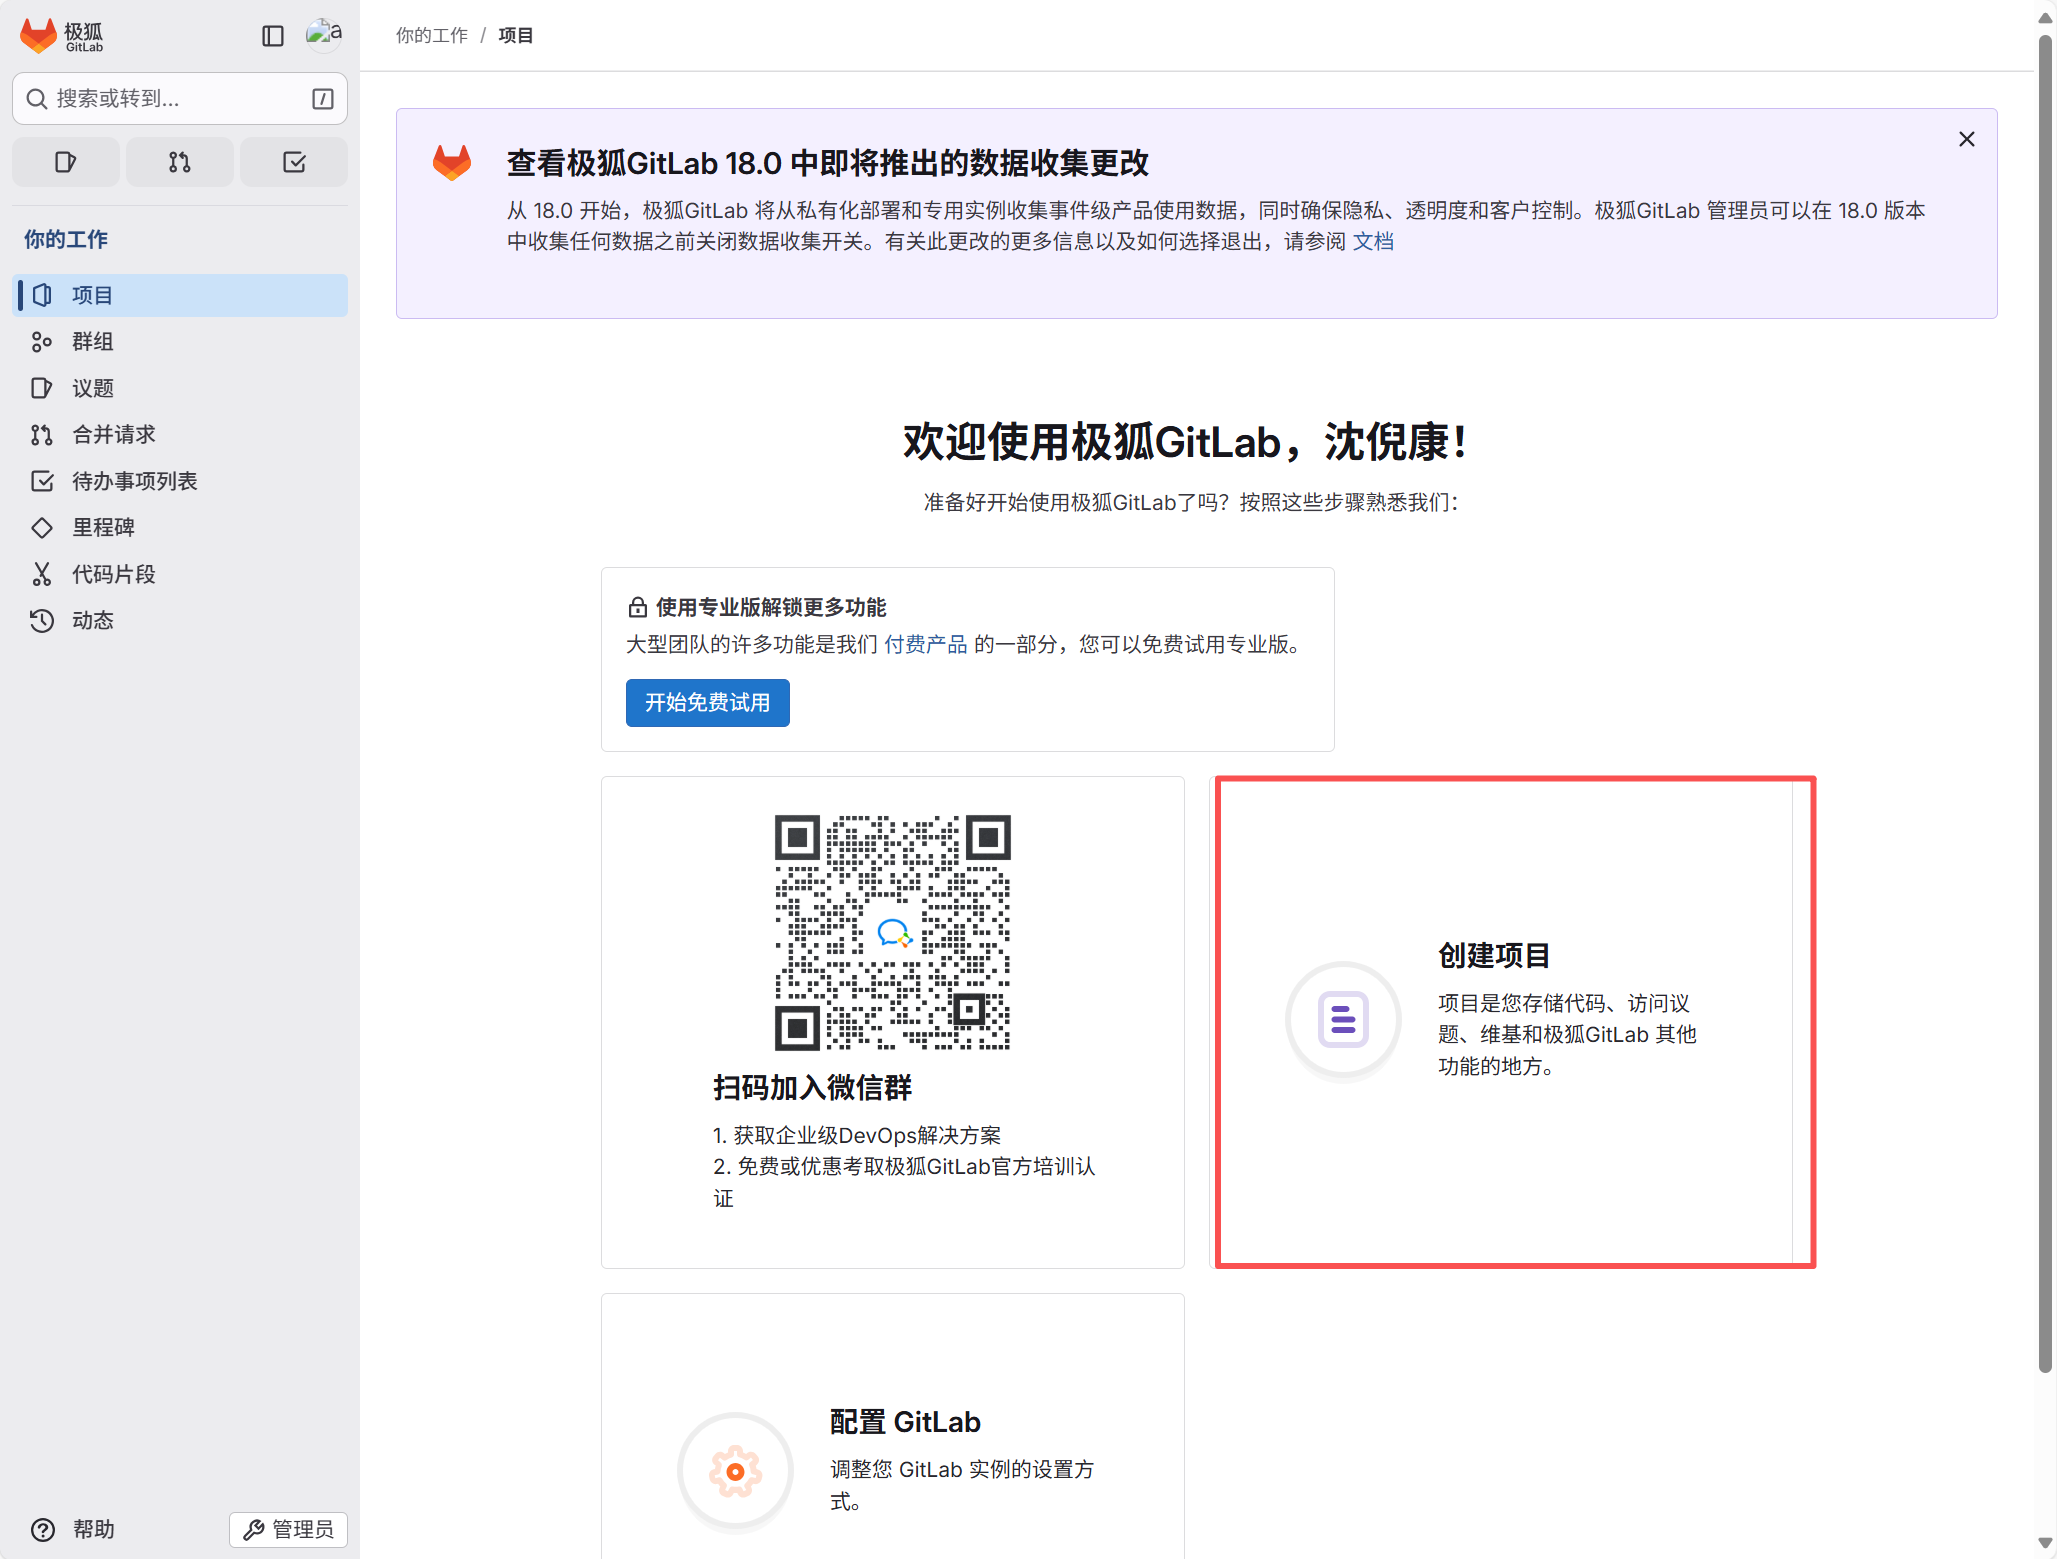
Task: Click the magnifier icon in search box
Action: [37, 98]
